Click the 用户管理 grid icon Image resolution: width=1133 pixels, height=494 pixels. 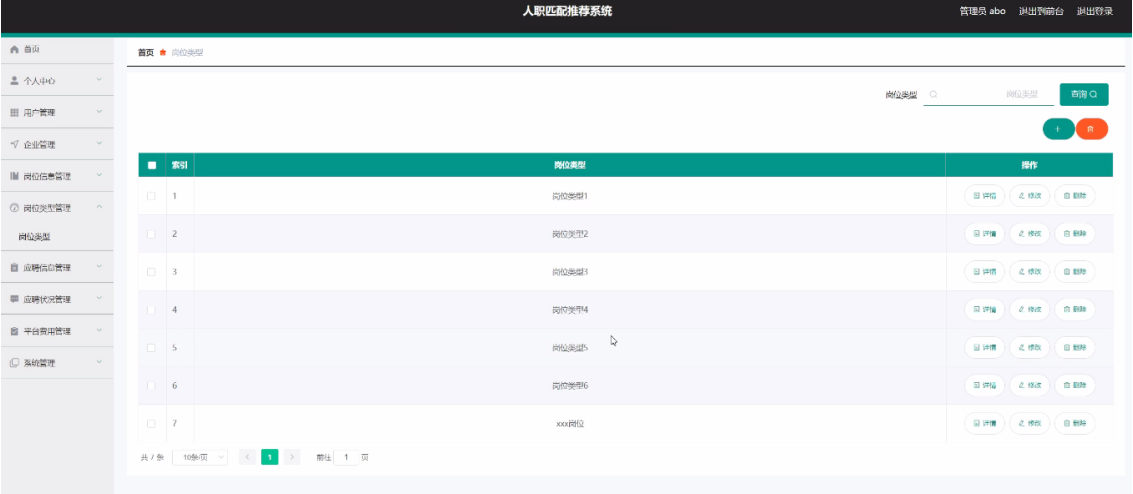(14, 113)
